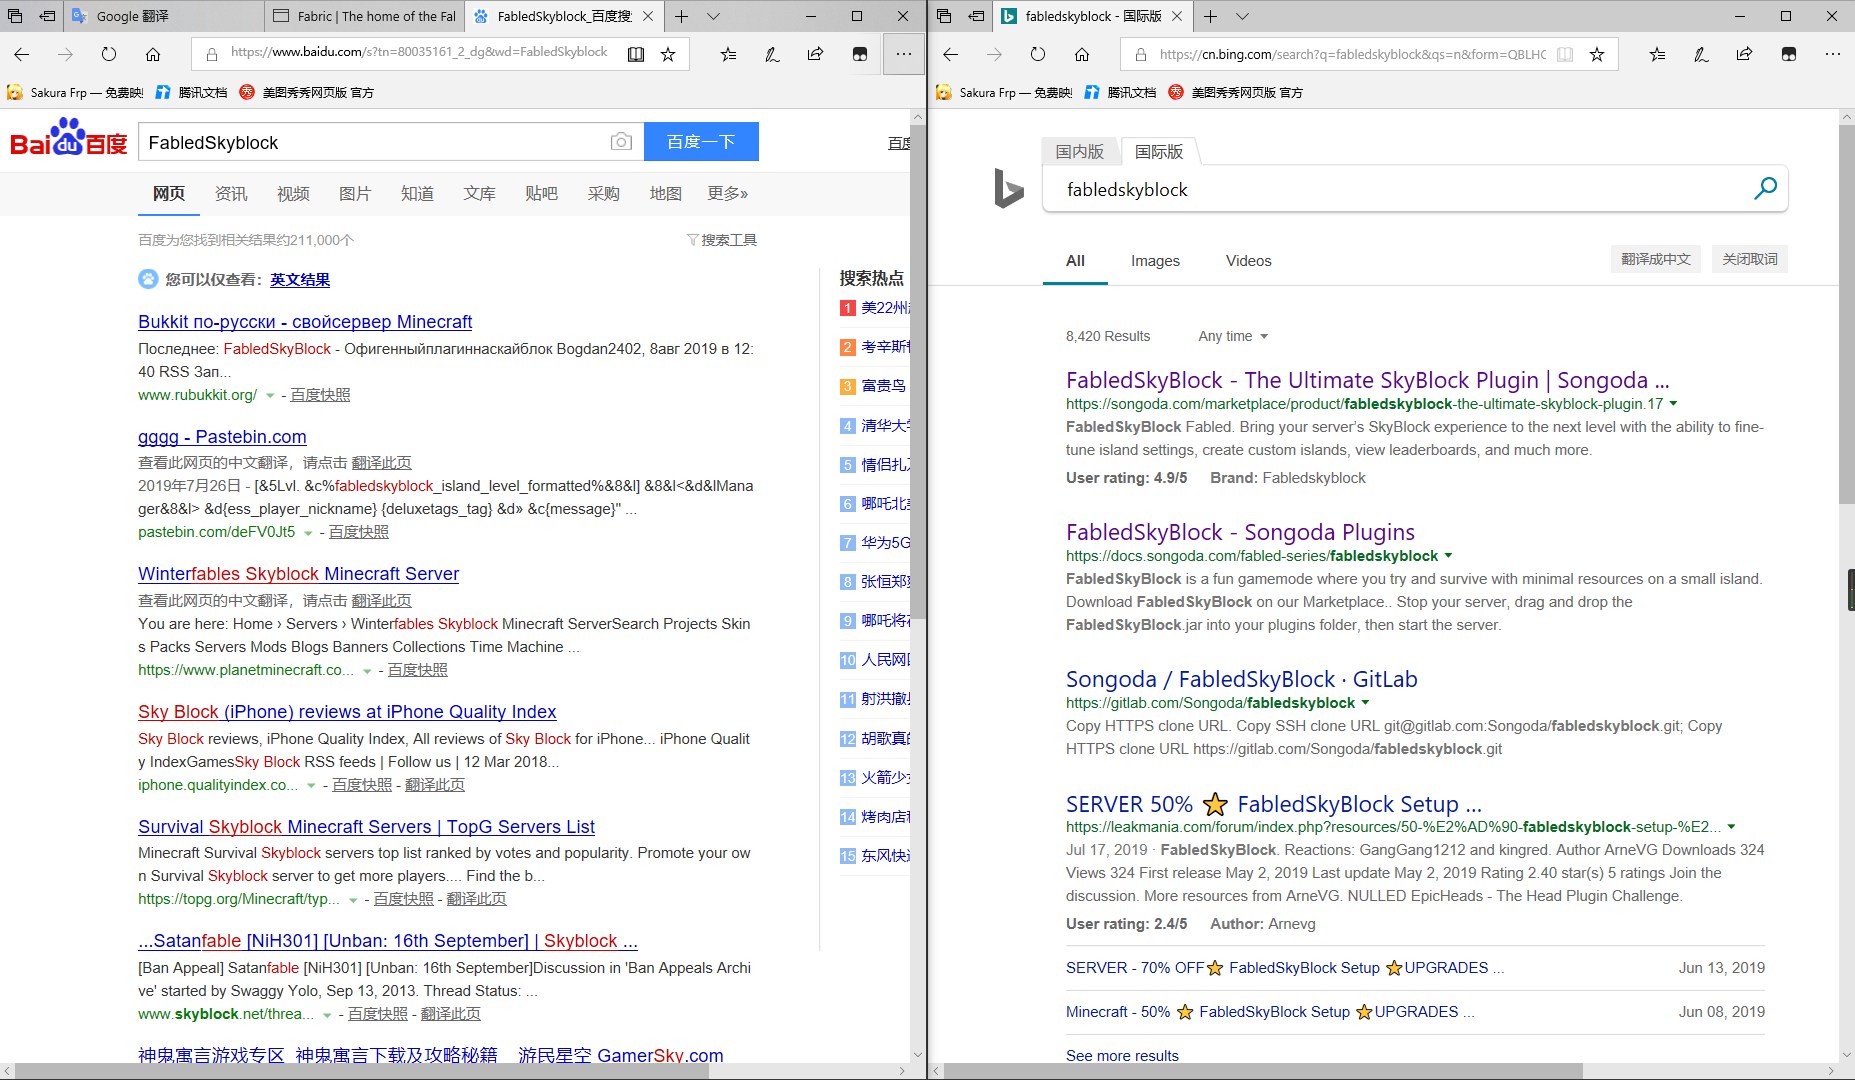Click Refresh icon in Baidu window
Viewport: 1855px width, 1080px height.
pos(109,54)
